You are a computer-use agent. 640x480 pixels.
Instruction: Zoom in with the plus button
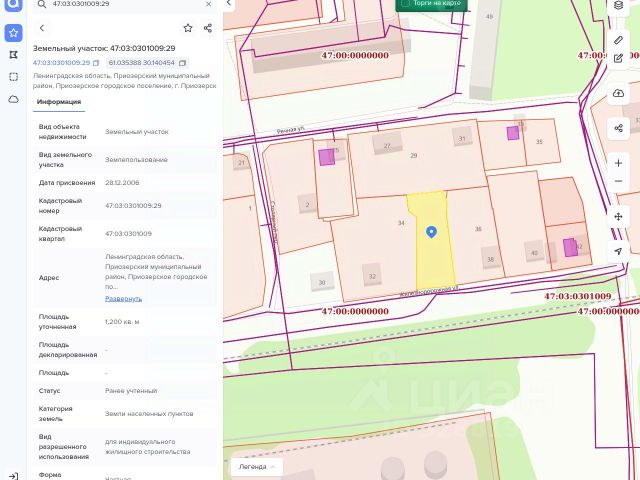pyautogui.click(x=618, y=163)
